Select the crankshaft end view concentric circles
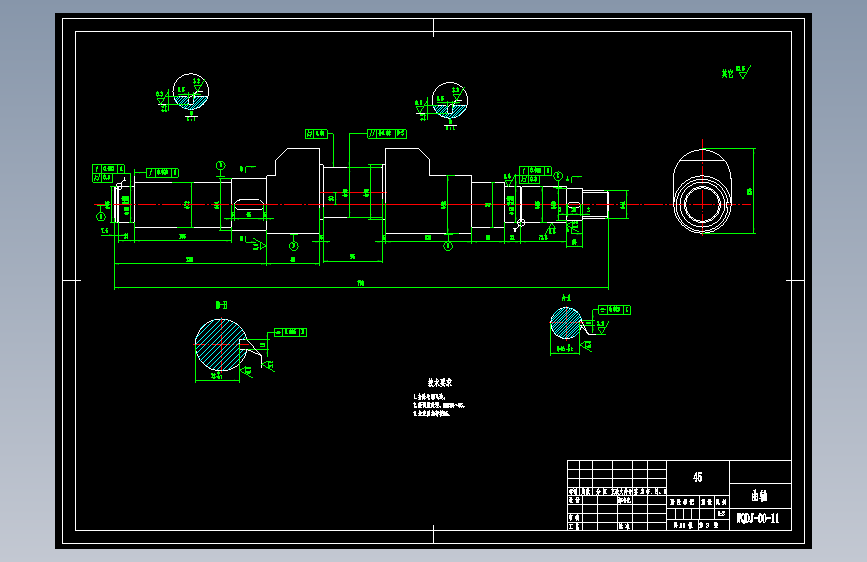Screen dimensions: 867x562 pyautogui.click(x=702, y=204)
